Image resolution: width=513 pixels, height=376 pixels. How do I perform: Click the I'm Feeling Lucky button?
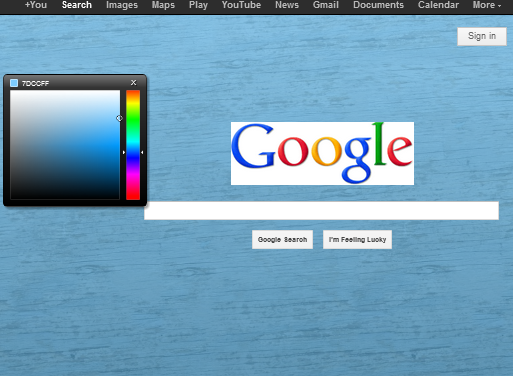(x=357, y=239)
